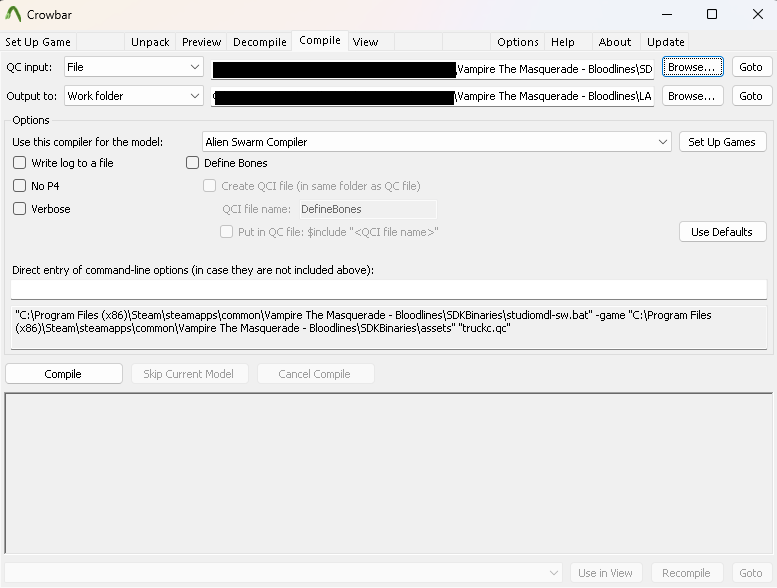Maximize the Crowbar window
The width and height of the screenshot is (777, 588).
(712, 14)
